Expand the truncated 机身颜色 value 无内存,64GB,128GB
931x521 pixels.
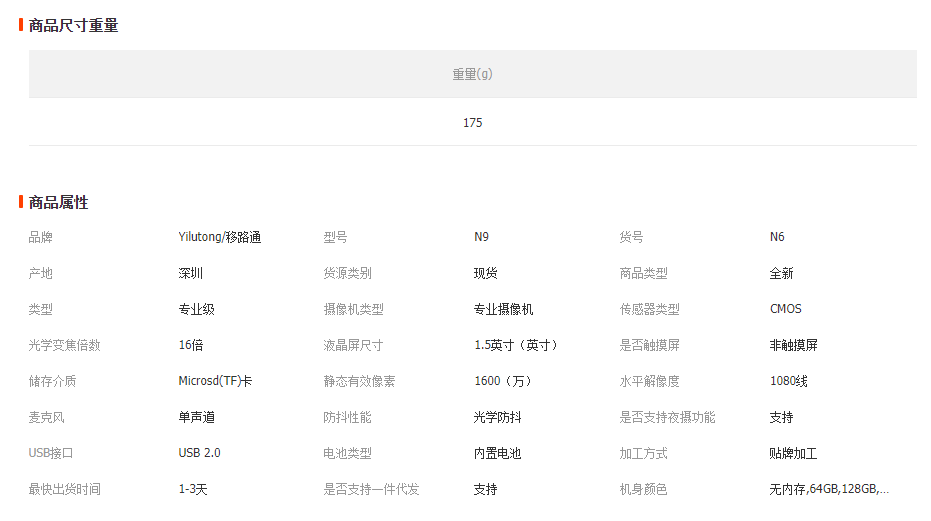(x=828, y=489)
